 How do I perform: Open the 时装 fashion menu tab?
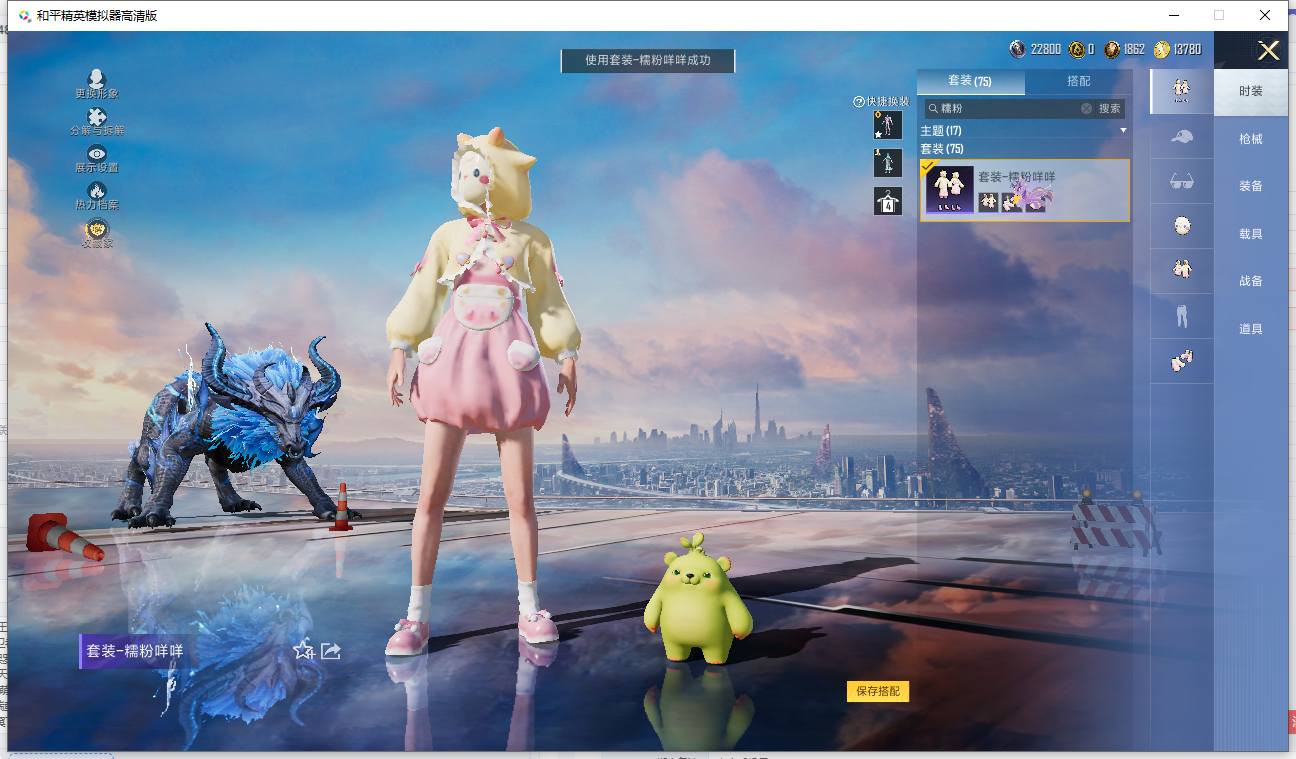click(x=1251, y=91)
